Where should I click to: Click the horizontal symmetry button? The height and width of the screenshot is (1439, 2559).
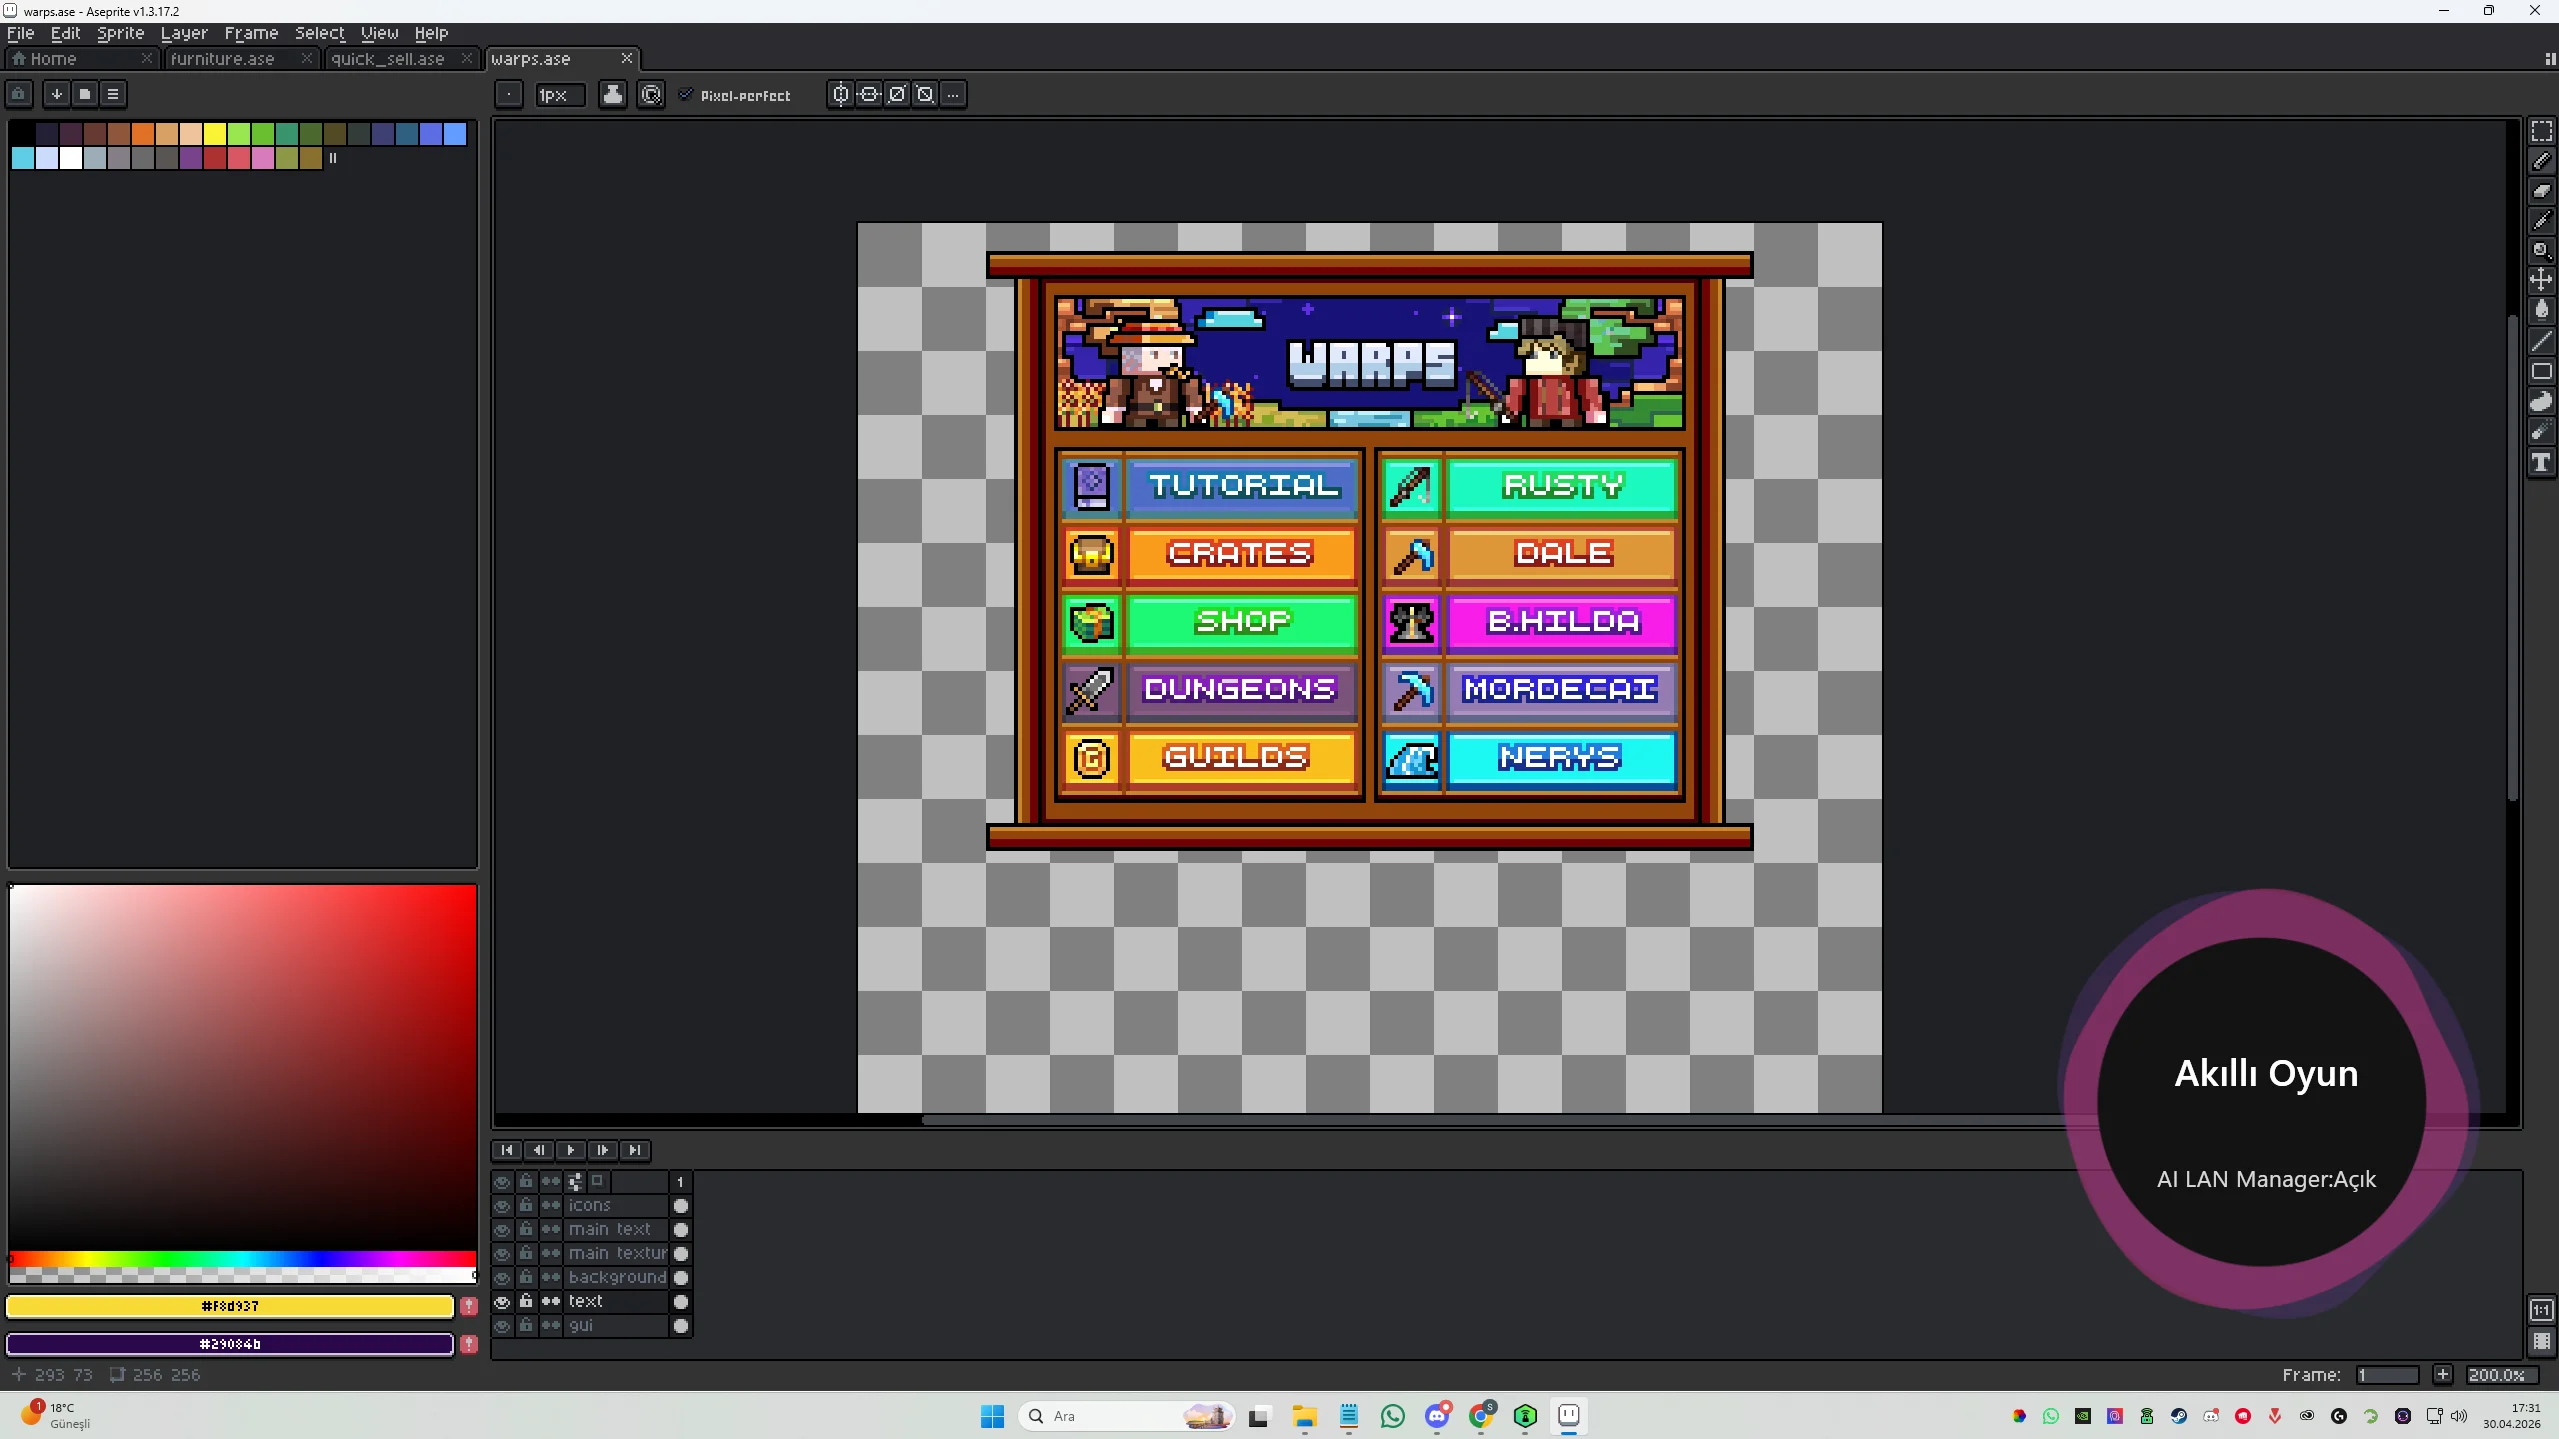click(841, 95)
